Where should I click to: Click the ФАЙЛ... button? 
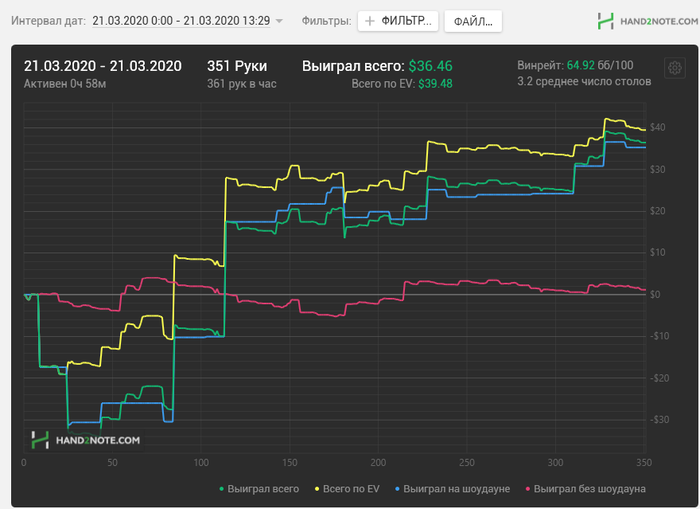473,21
